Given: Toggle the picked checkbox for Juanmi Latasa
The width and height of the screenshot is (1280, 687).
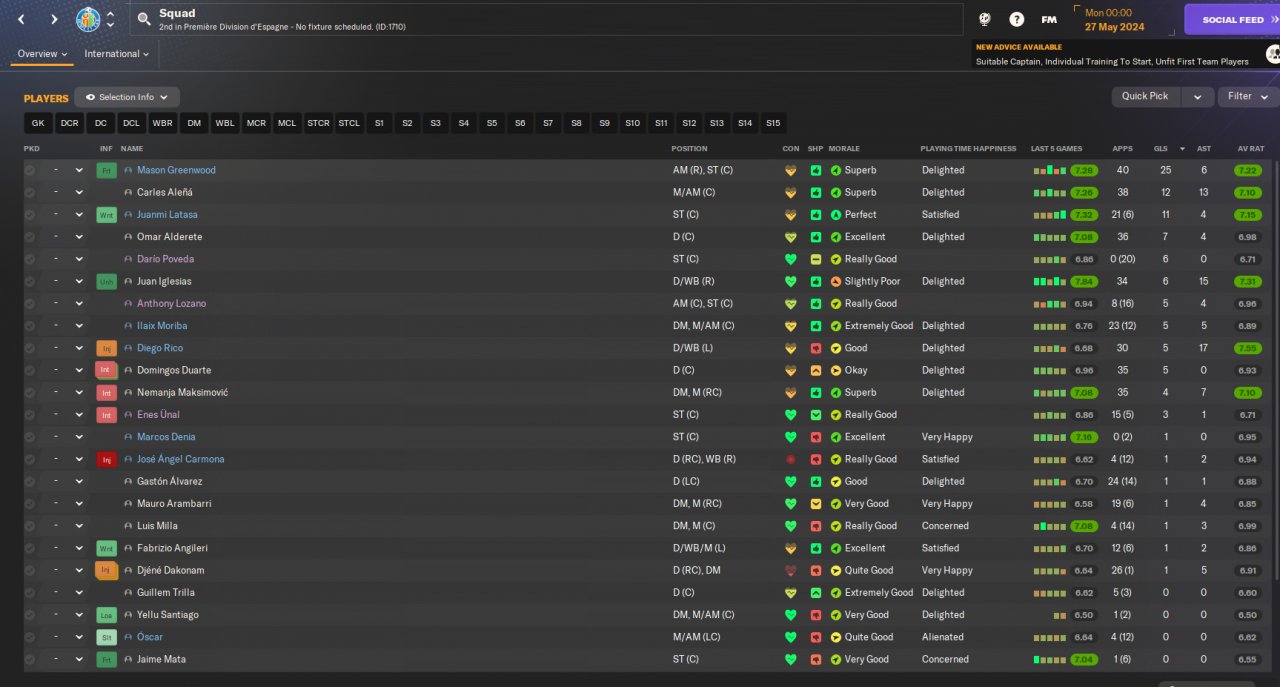Looking at the screenshot, I should (30, 215).
